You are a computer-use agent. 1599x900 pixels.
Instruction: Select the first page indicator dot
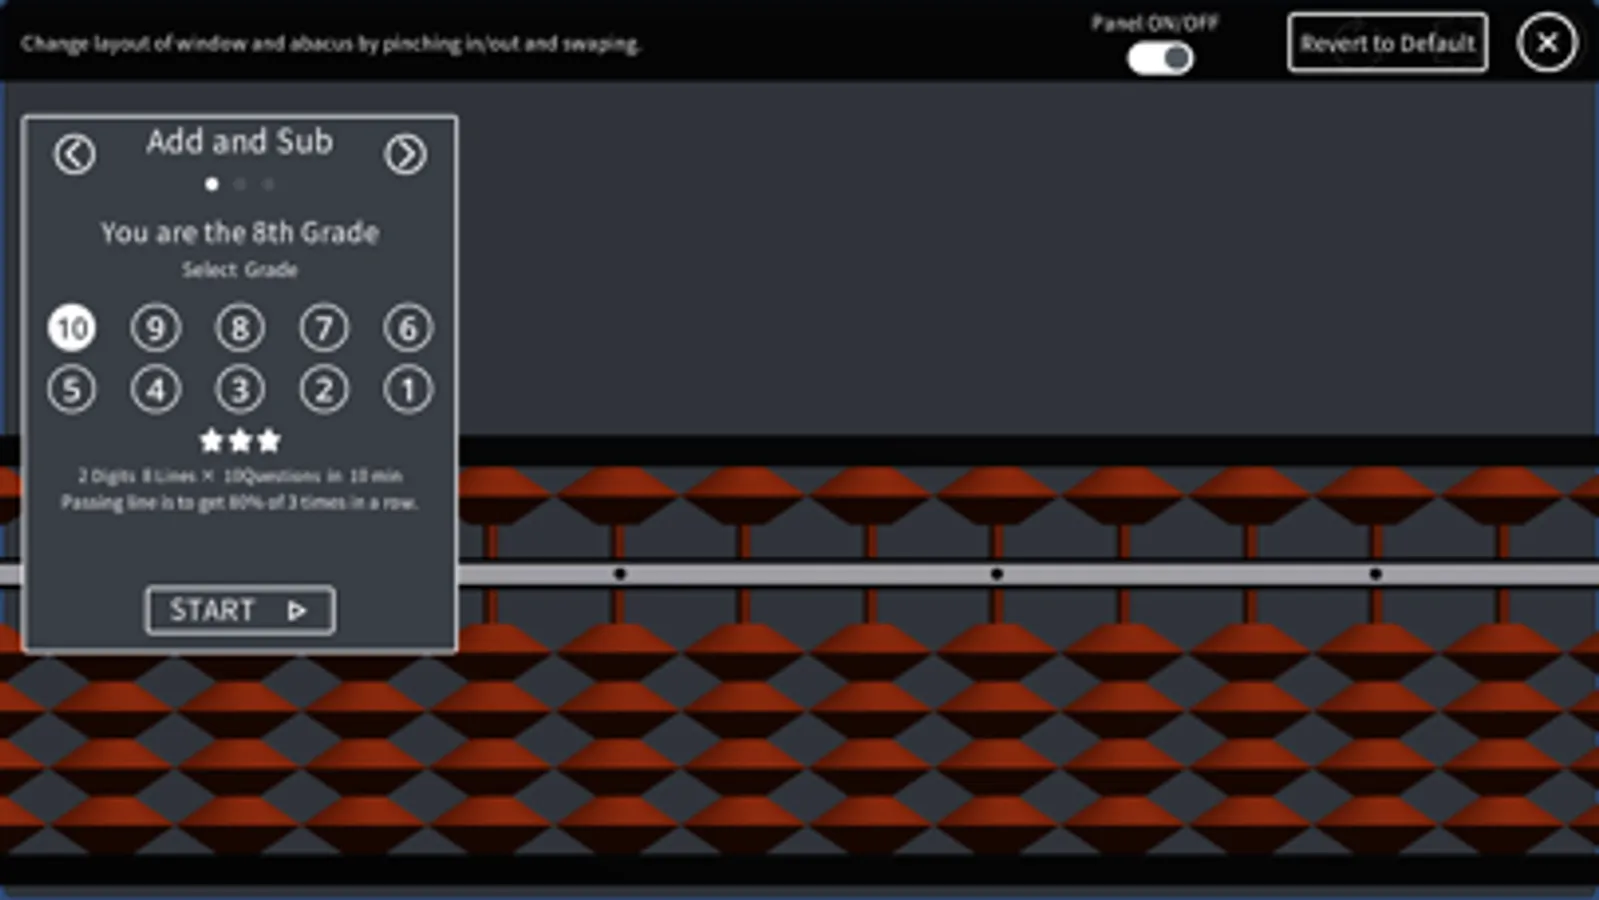tap(212, 184)
